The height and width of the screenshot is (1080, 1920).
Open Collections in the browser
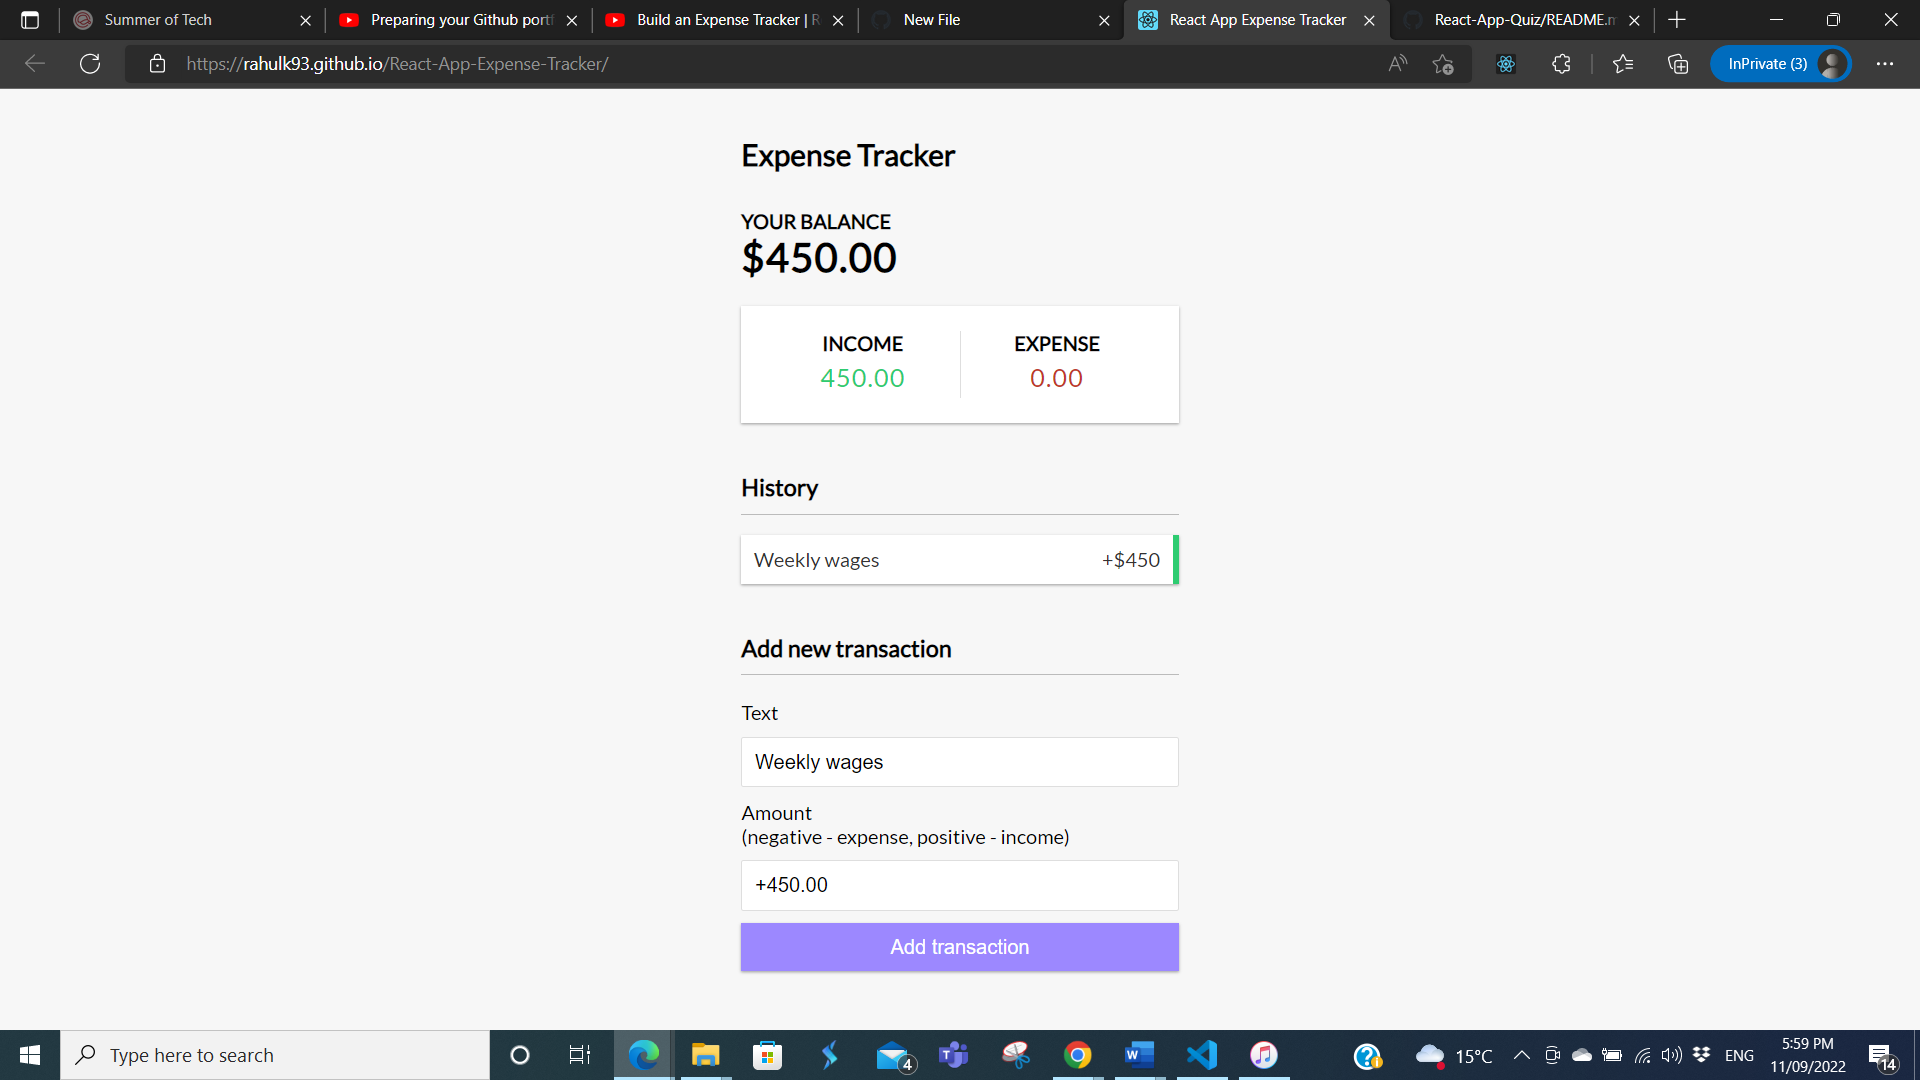(1678, 63)
